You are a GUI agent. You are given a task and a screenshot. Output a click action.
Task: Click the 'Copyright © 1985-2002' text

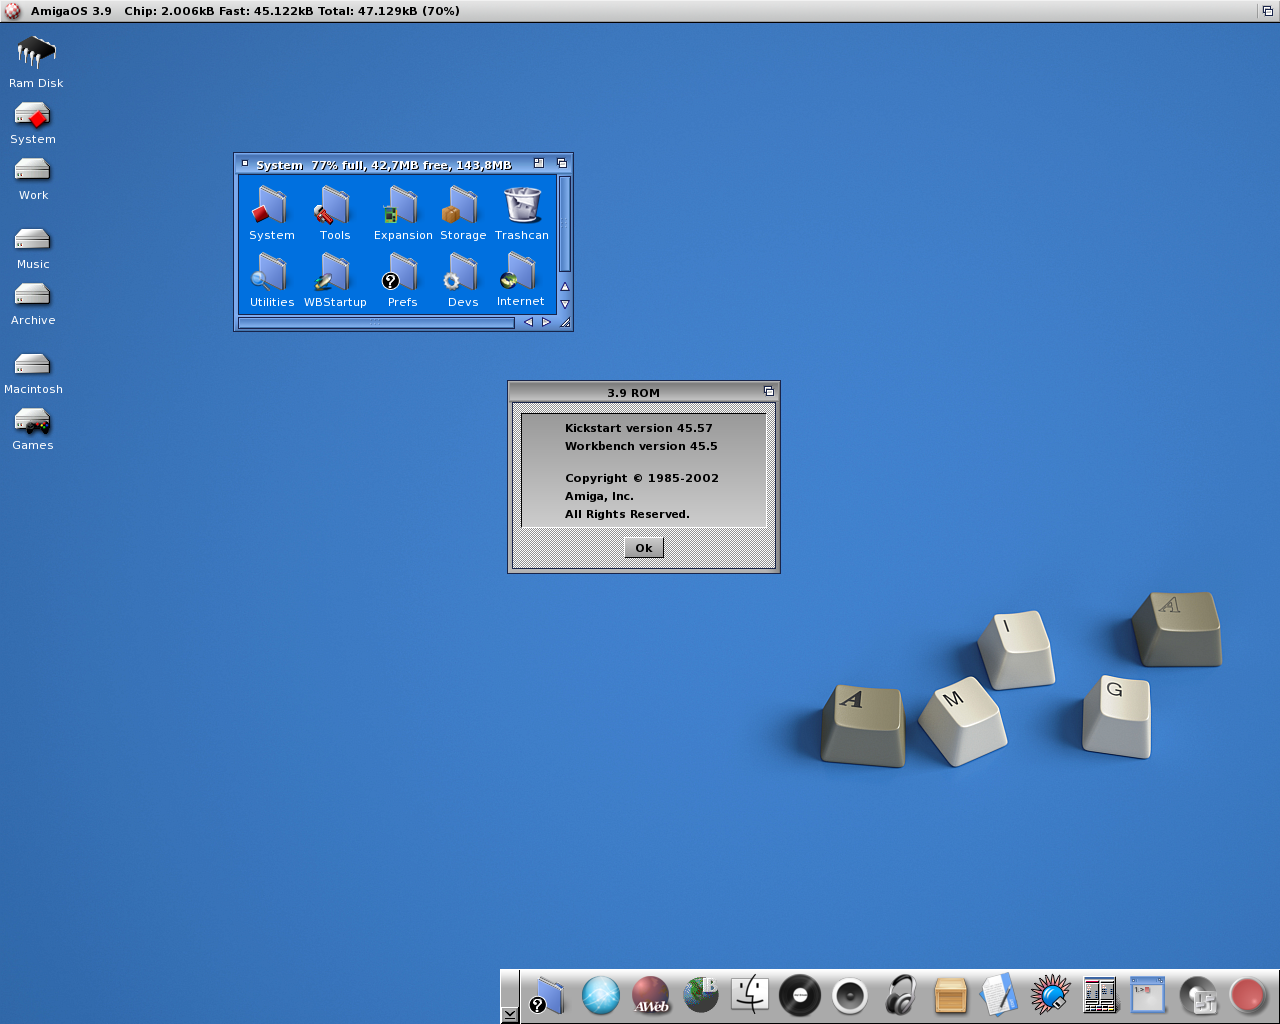pos(641,478)
